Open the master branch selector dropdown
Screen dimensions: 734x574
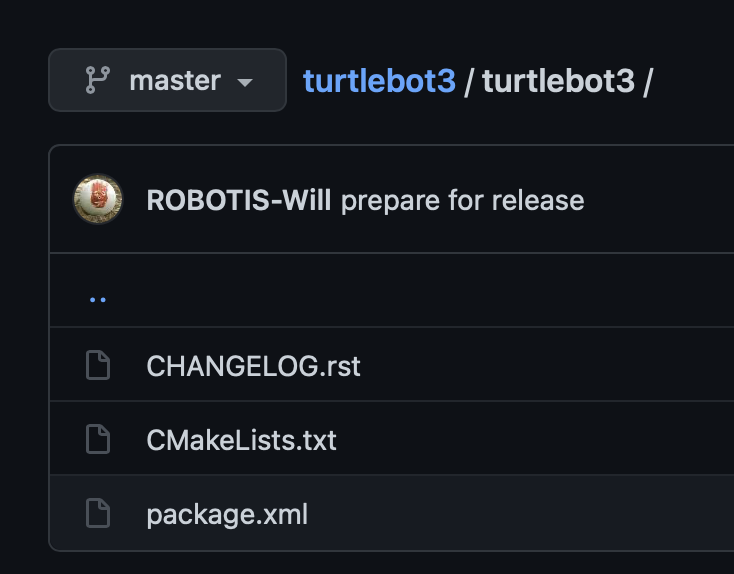click(167, 80)
